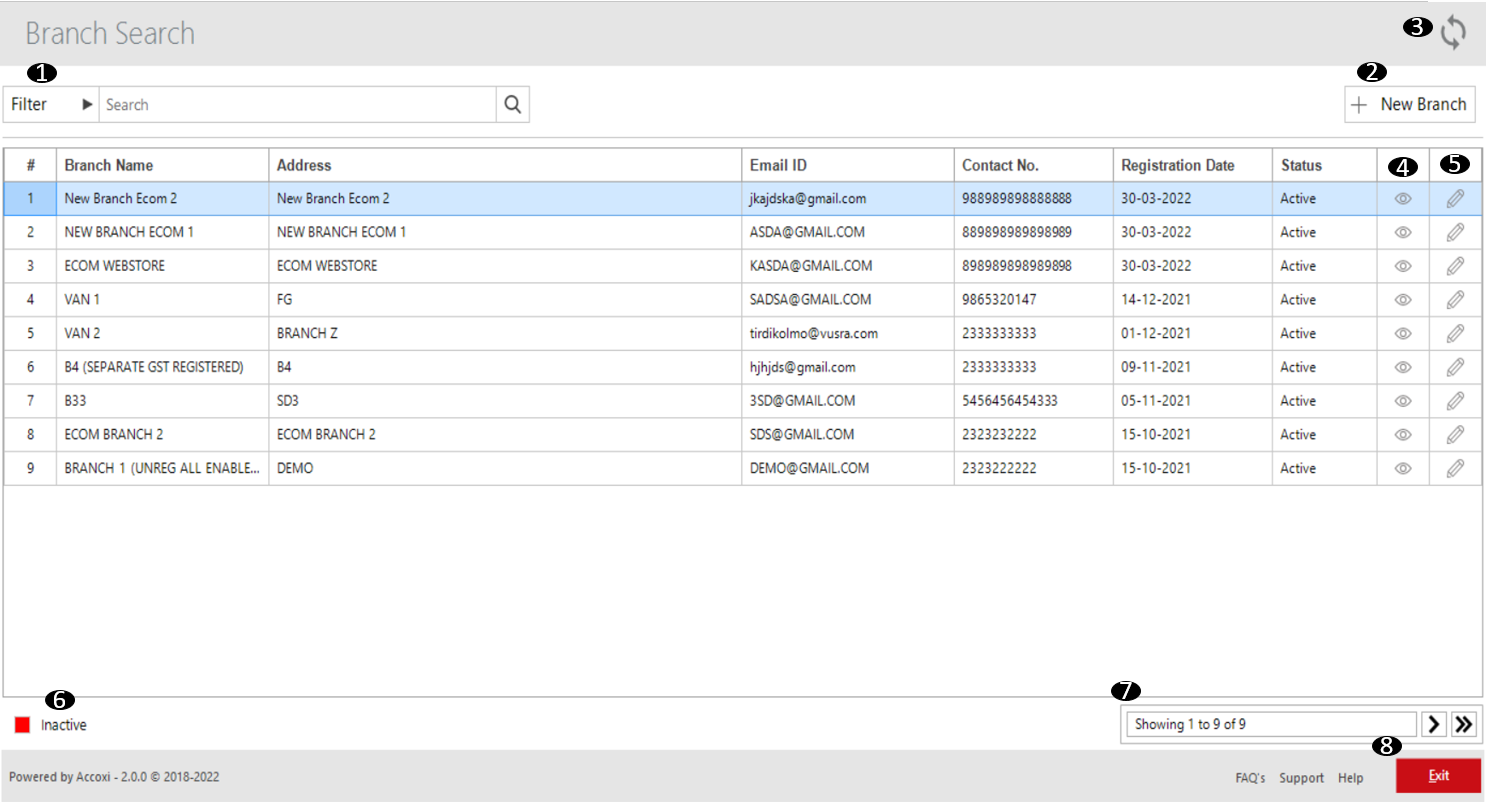Sort by Address column header

point(505,165)
